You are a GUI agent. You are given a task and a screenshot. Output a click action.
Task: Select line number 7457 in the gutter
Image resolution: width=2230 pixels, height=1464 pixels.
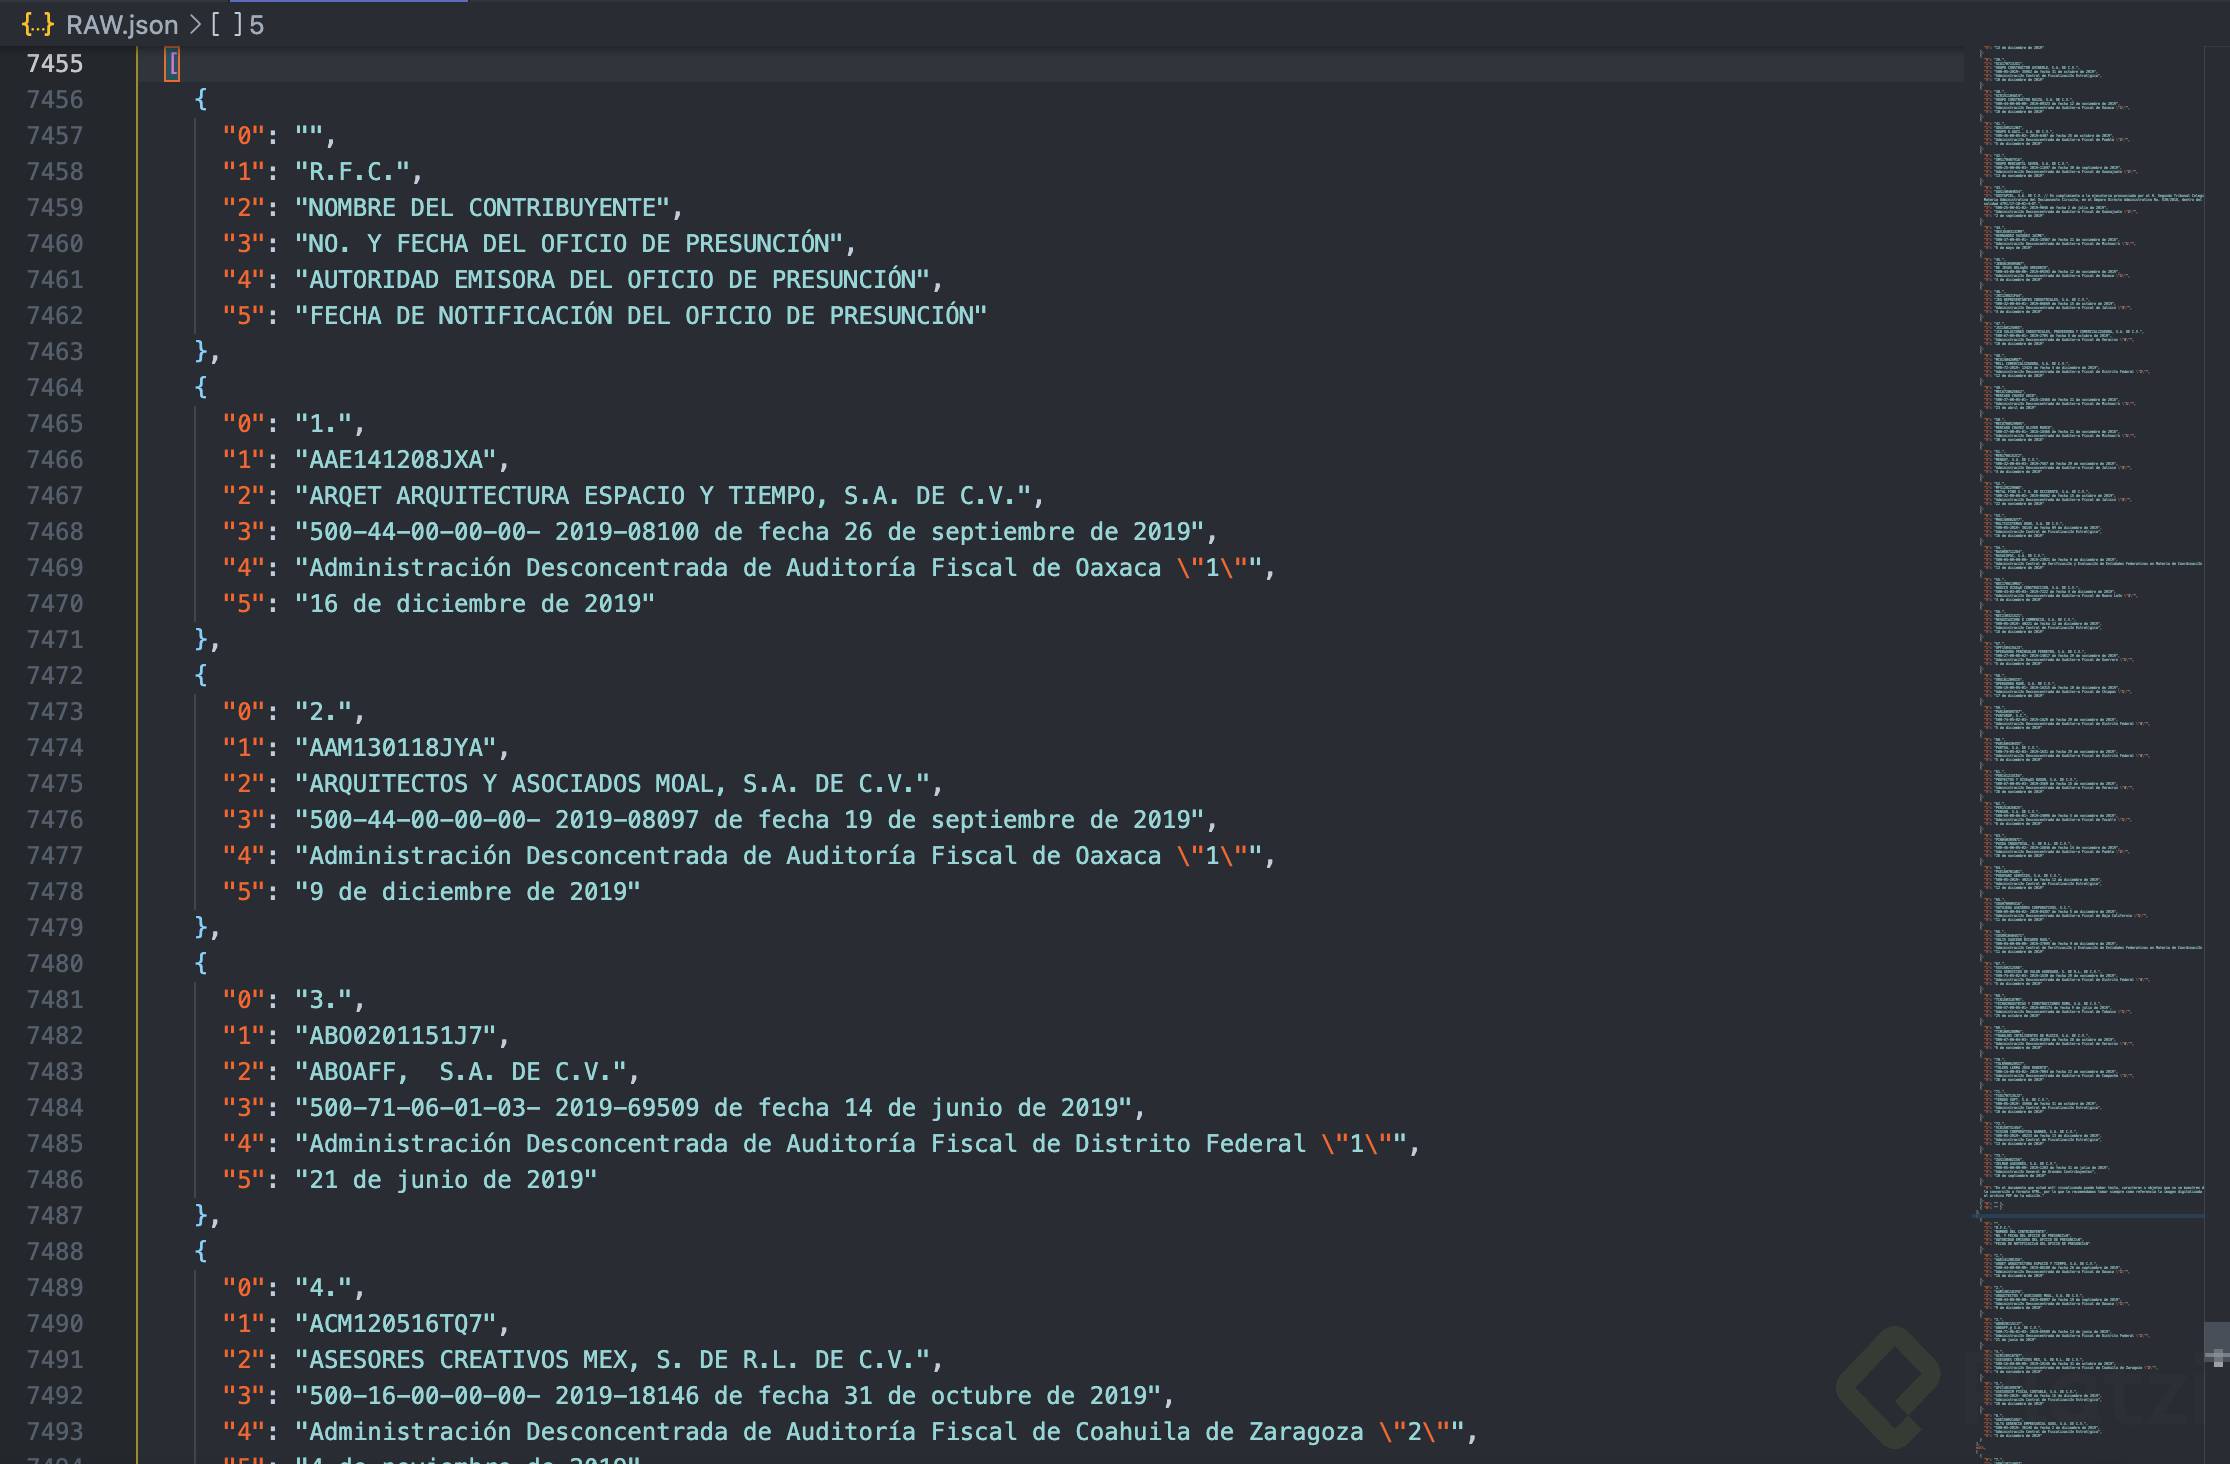point(55,135)
